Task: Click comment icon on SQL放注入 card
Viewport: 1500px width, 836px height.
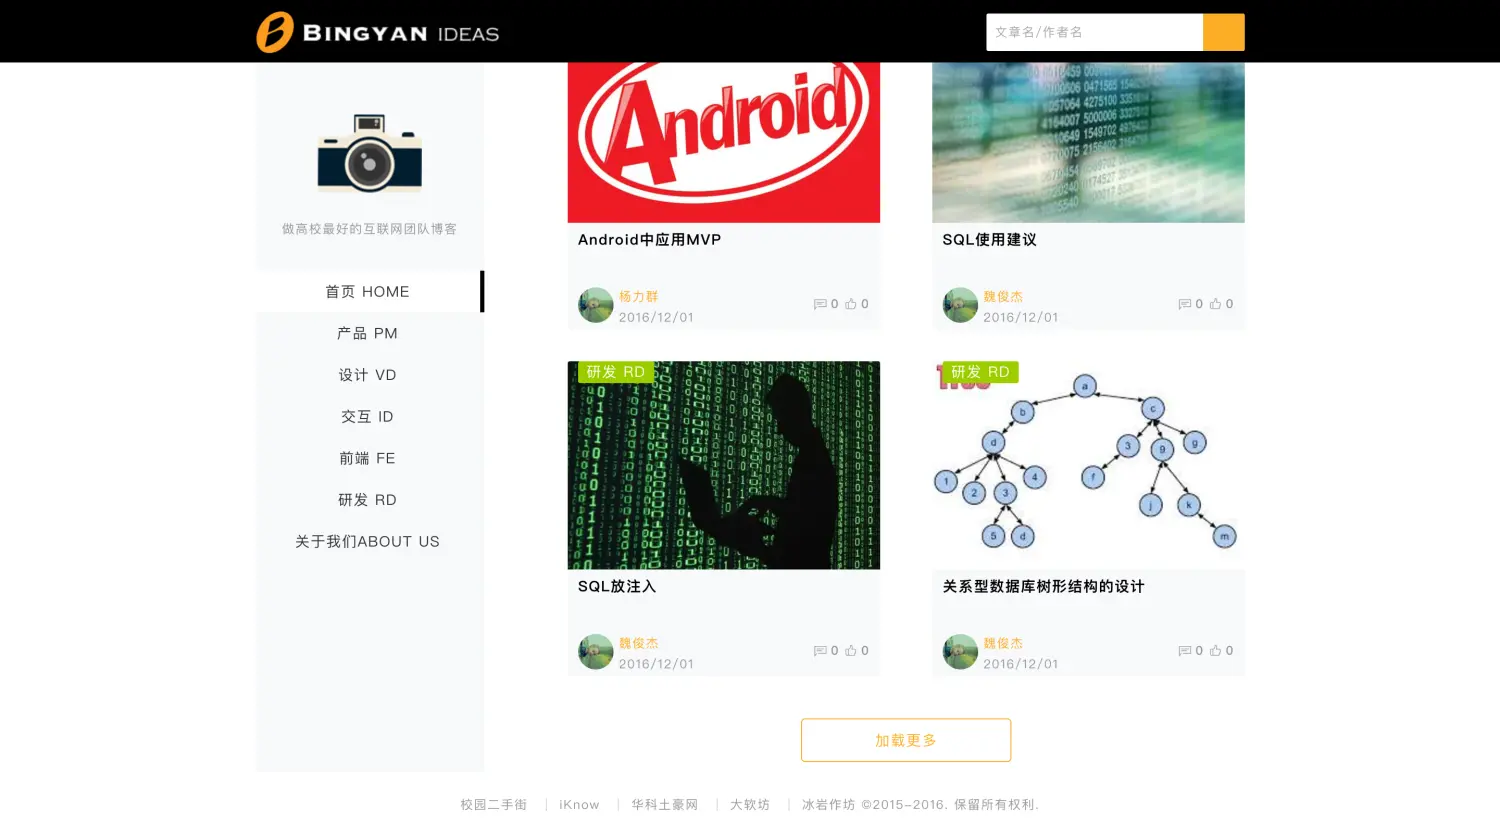Action: click(820, 651)
